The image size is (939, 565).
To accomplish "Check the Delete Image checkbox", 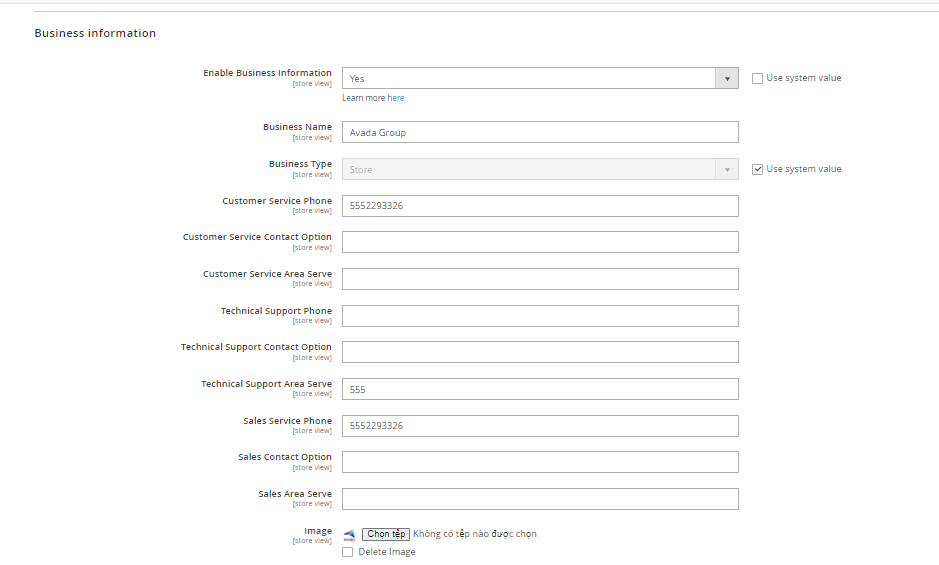I will 348,552.
